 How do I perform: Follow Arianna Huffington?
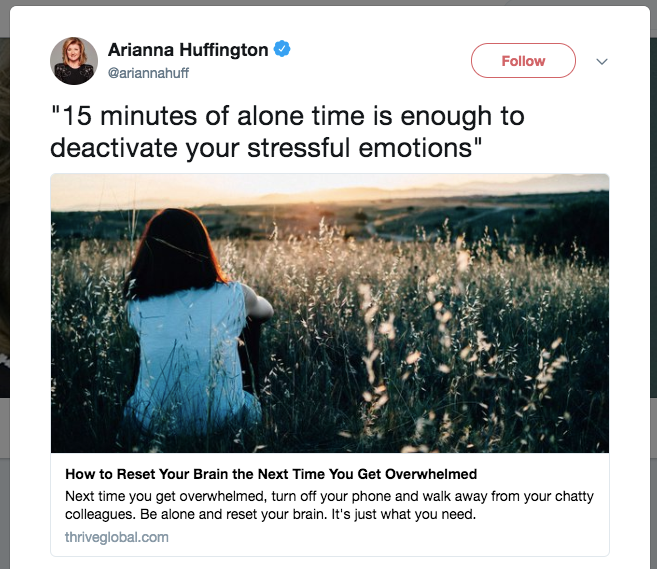(523, 61)
